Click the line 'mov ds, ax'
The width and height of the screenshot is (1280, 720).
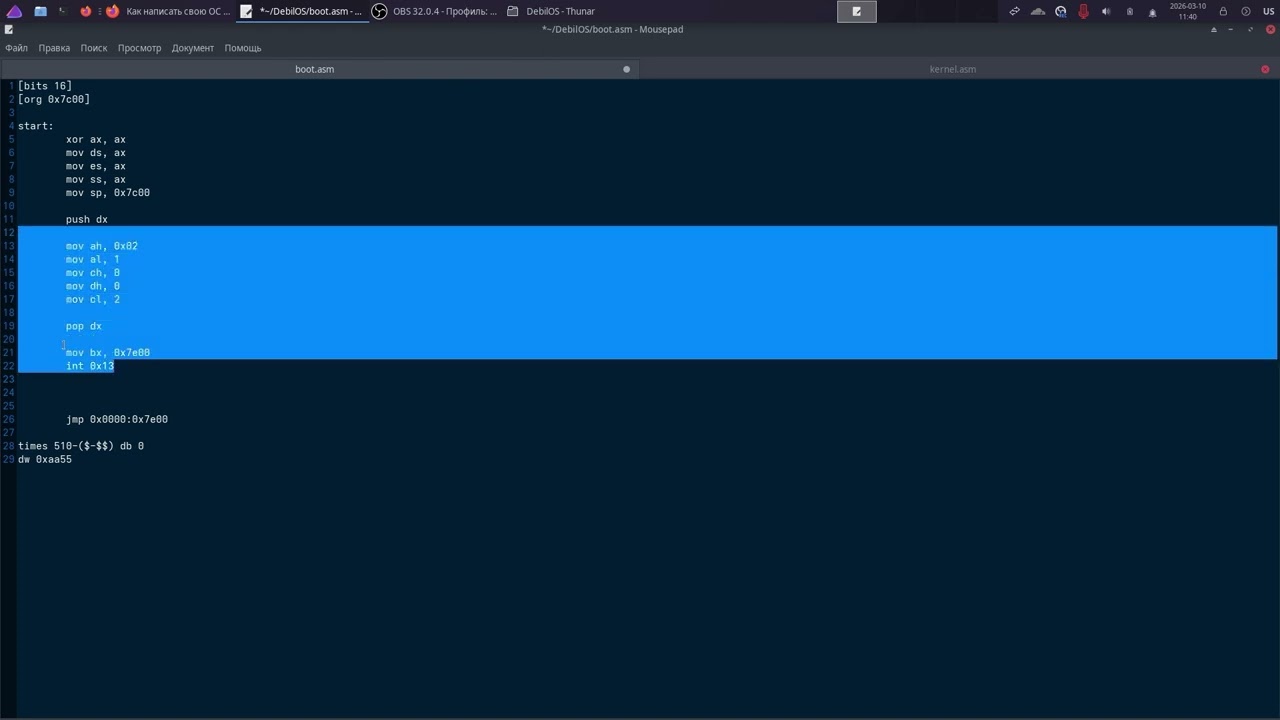tap(96, 153)
